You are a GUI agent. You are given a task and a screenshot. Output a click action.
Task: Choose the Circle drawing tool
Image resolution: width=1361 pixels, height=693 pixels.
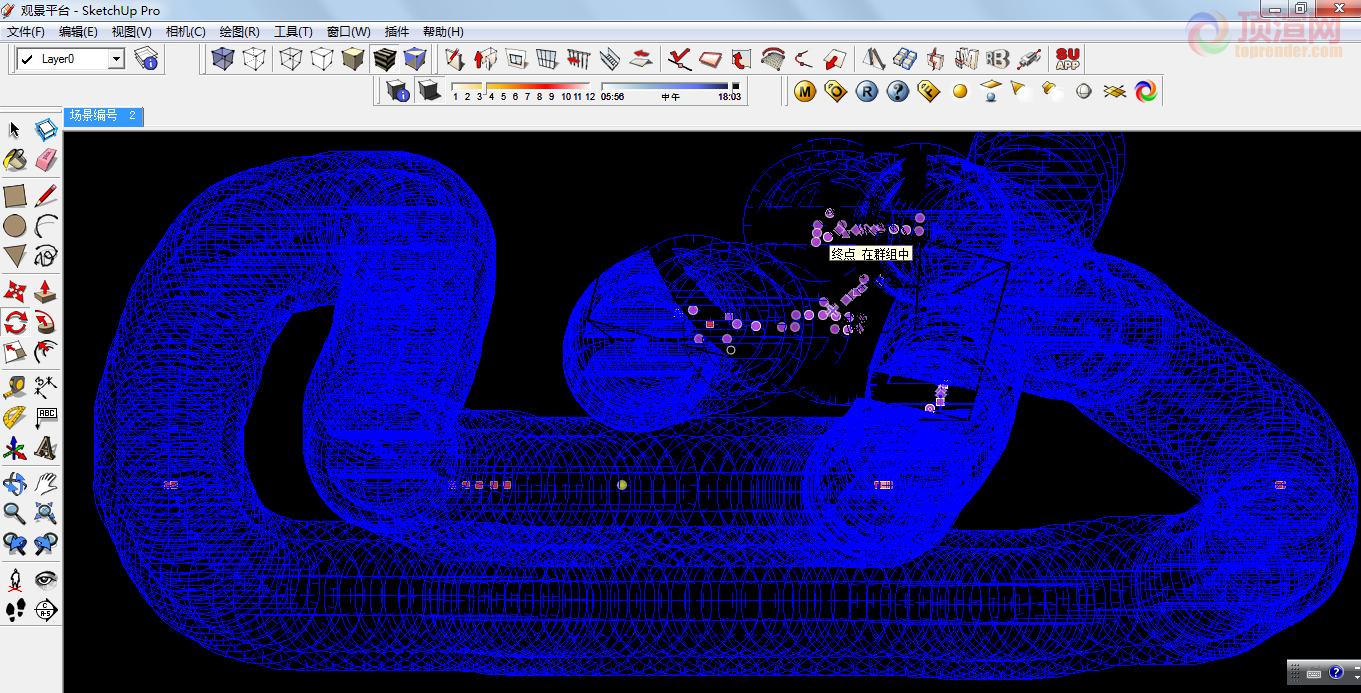[x=15, y=226]
